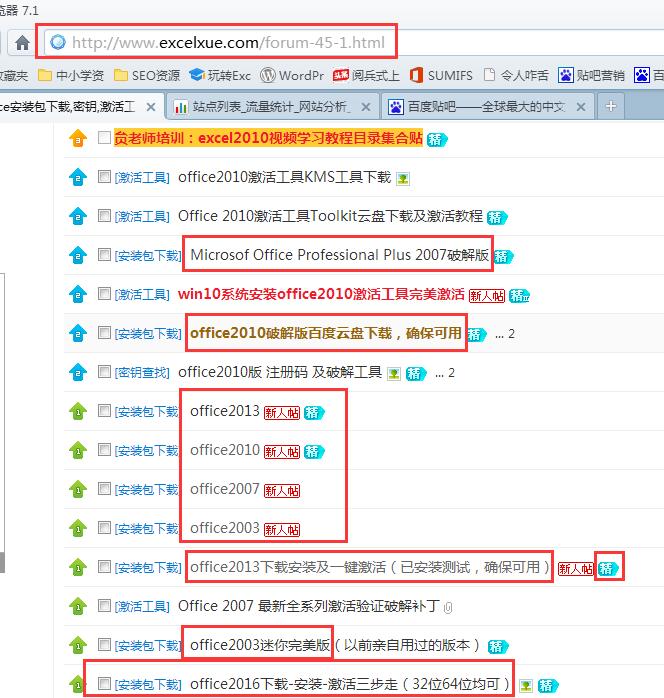This screenshot has height=698, width=664.
Task: Click 新人帖 badge on win10系统安装 row
Action: coord(486,296)
